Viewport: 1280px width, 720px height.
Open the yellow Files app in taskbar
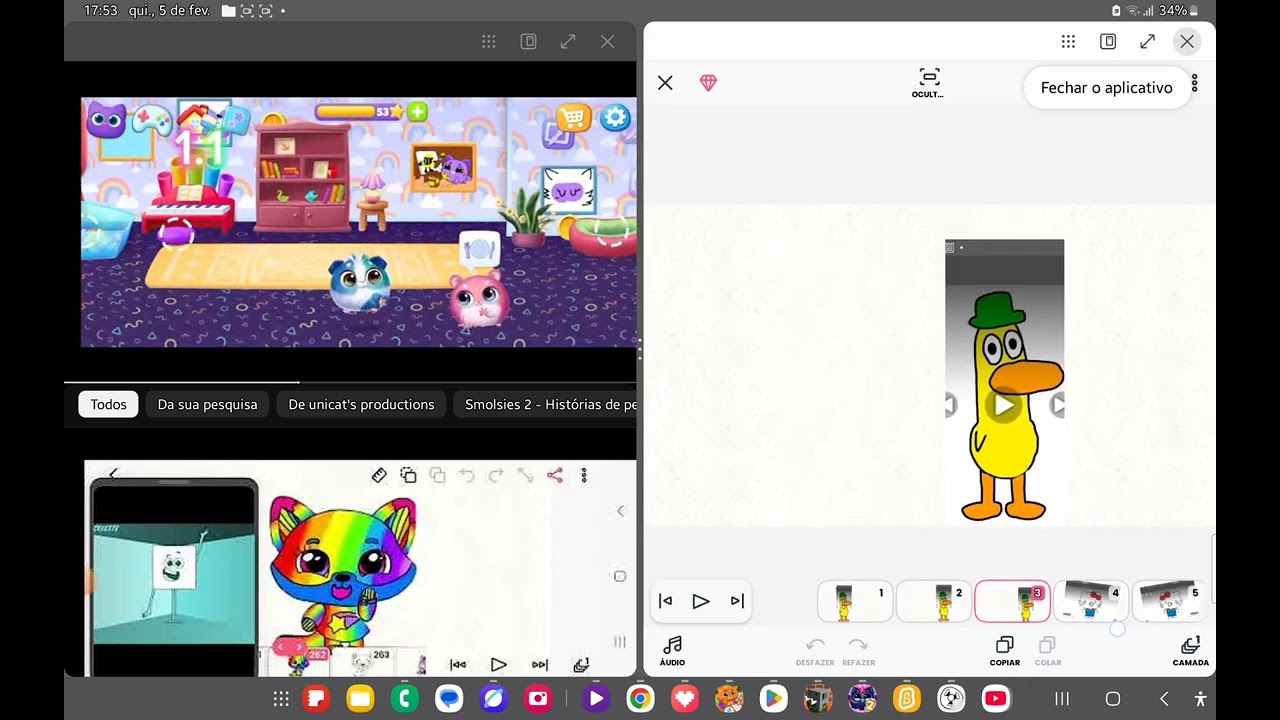click(359, 699)
